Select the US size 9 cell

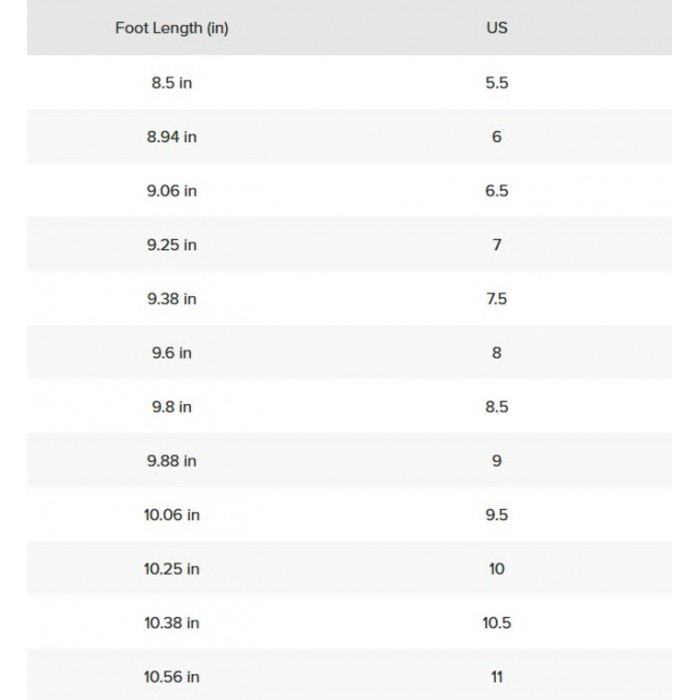[496, 461]
